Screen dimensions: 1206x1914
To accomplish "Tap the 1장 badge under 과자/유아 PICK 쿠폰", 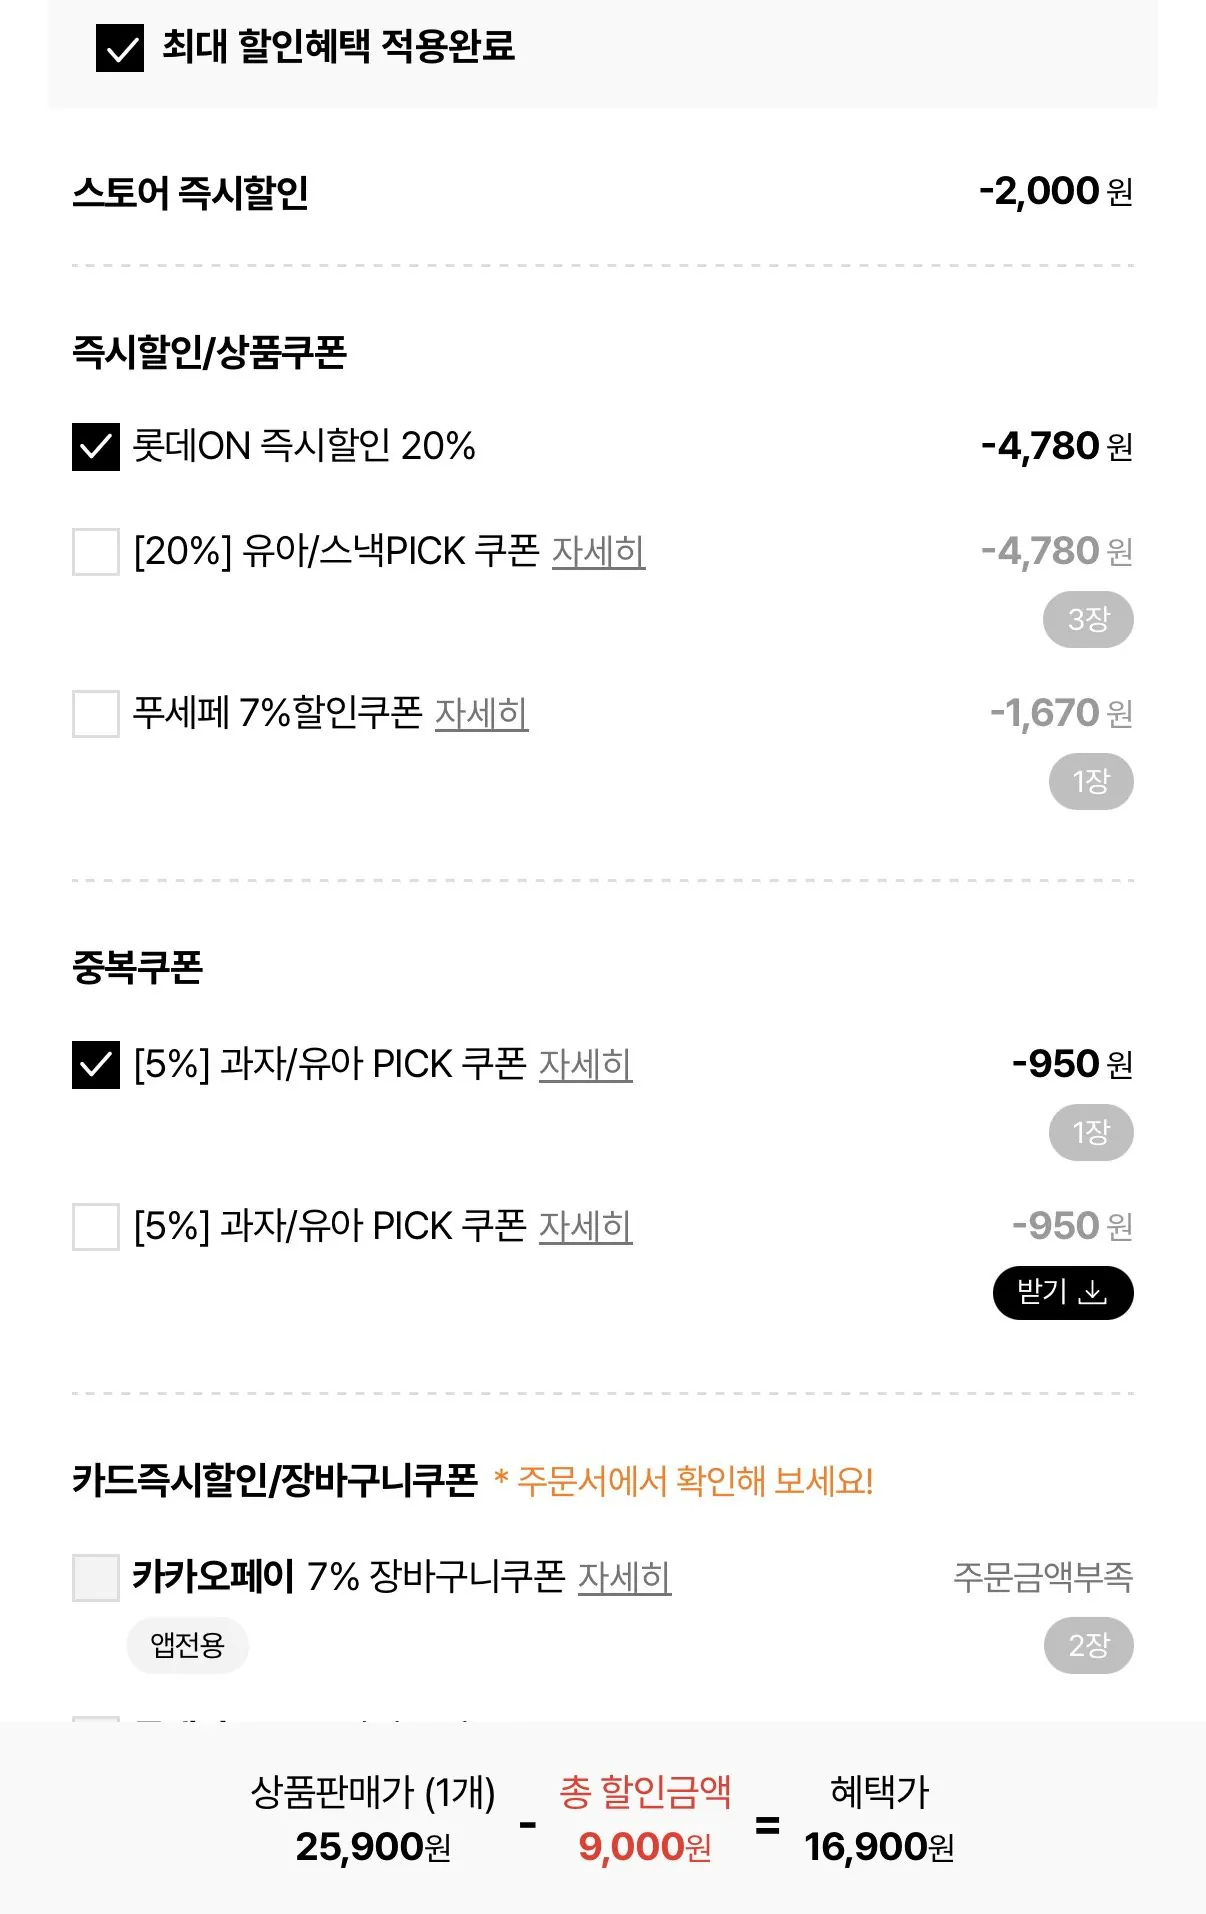I will 1091,1133.
